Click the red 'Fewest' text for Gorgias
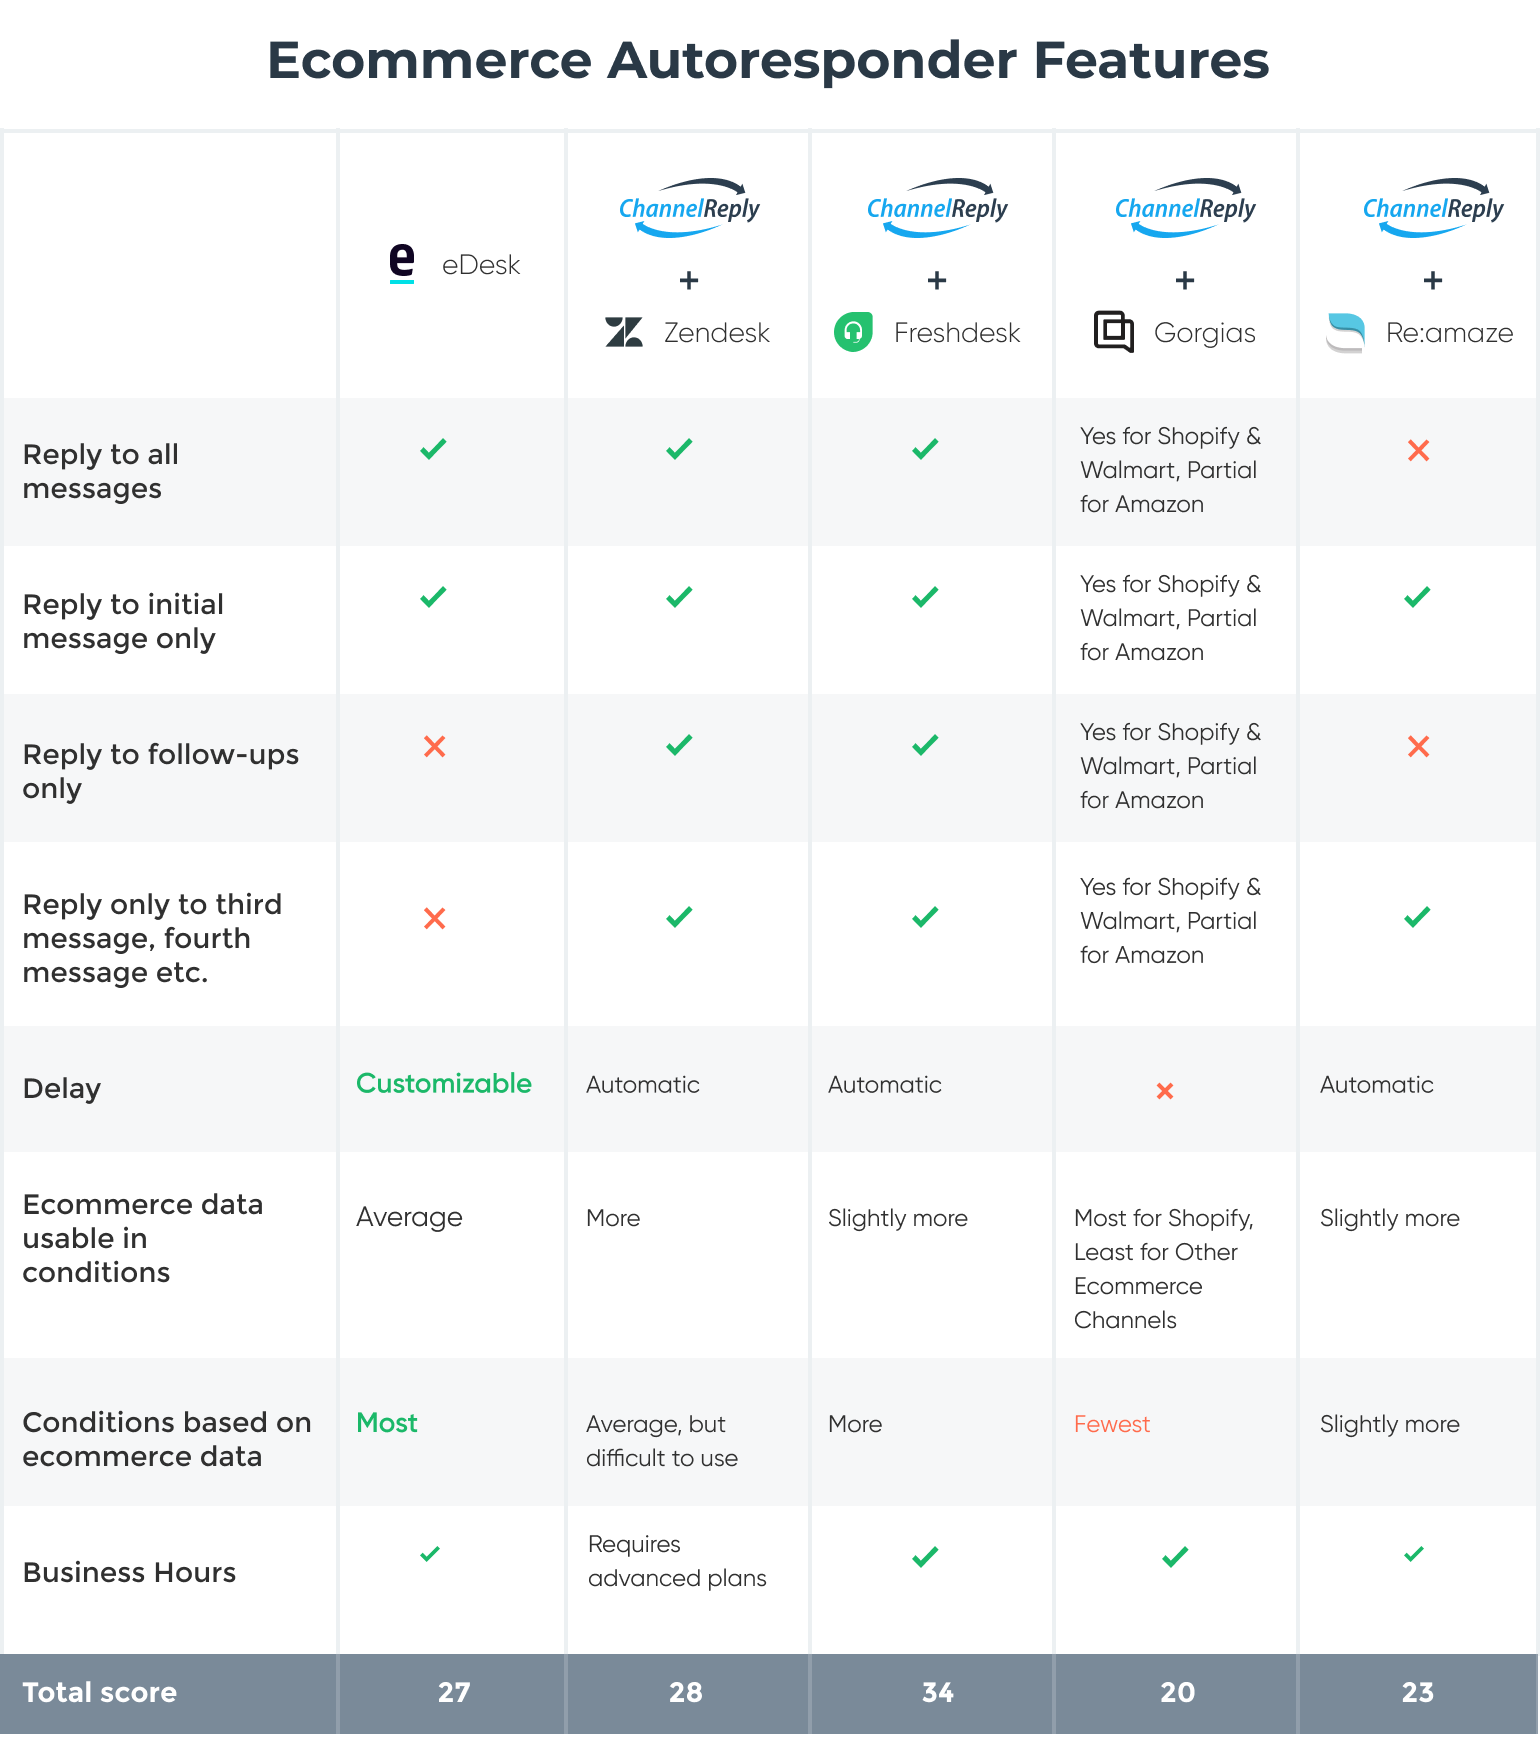The image size is (1540, 1738). [1112, 1424]
